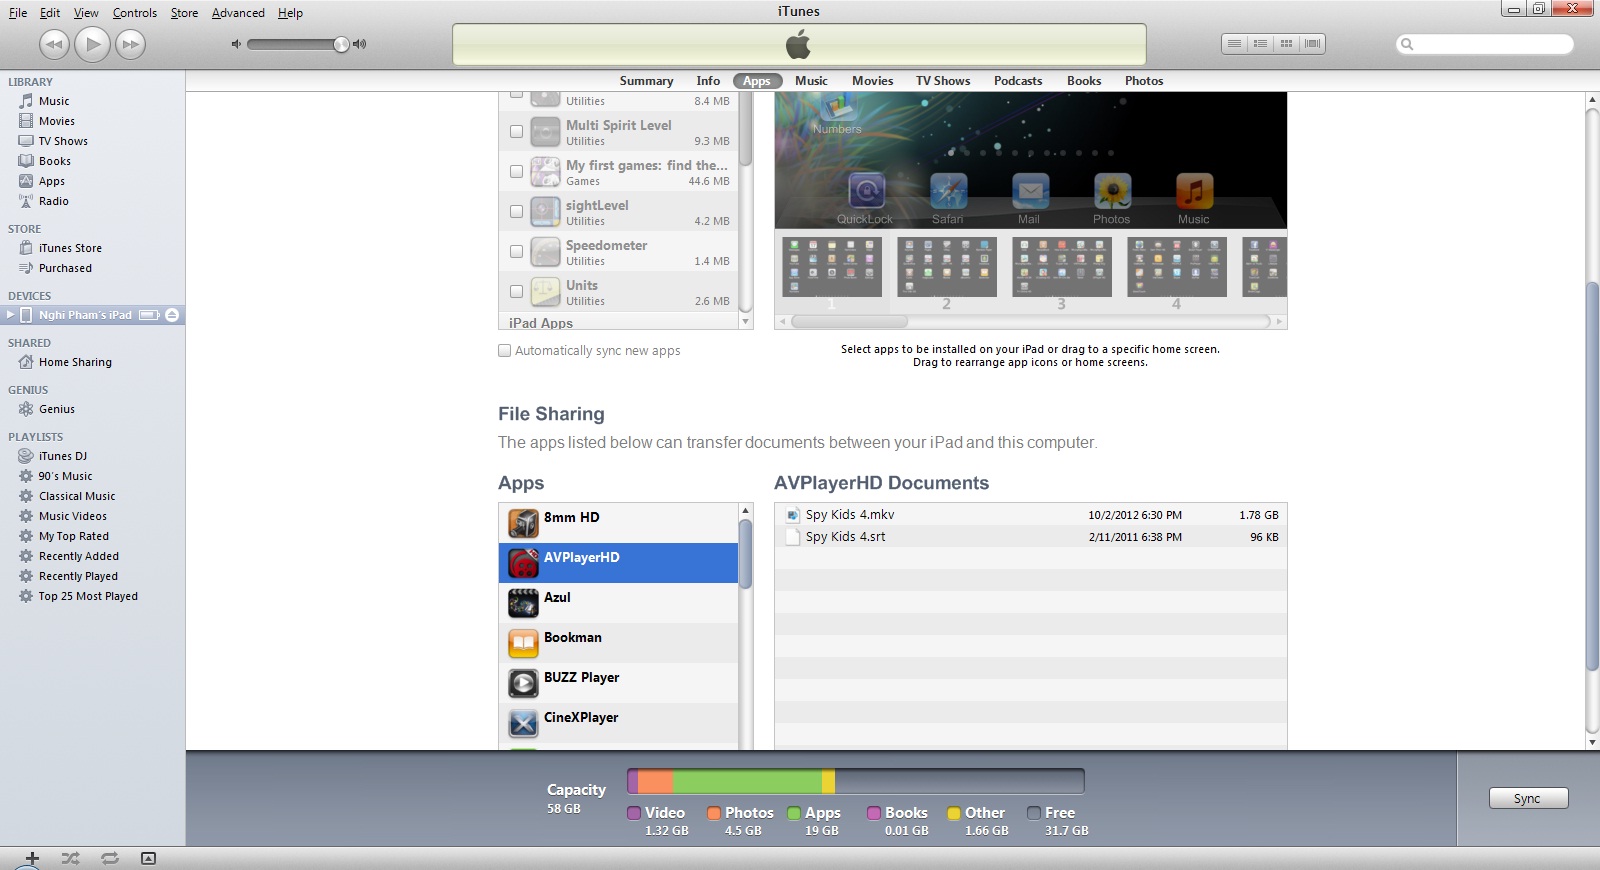
Task: Switch to song list view icon
Action: coord(1235,44)
